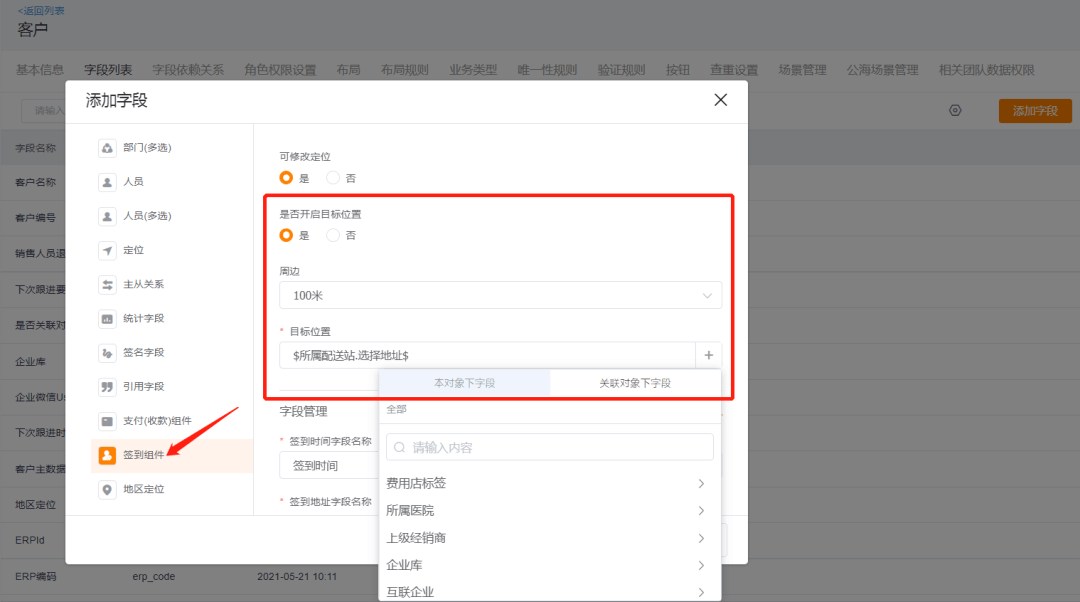Screen dimensions: 1080x602
Task: Open the 角色权限设置 tab
Action: [x=280, y=70]
